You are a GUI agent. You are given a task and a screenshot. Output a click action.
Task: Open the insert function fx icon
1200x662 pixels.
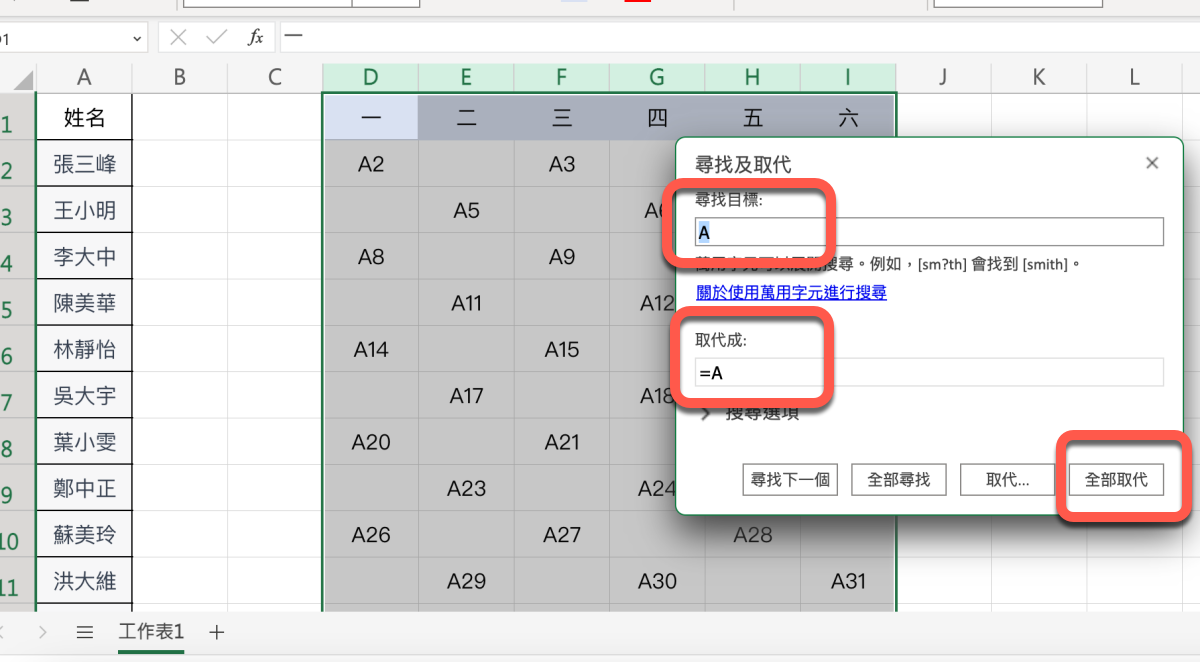click(256, 38)
